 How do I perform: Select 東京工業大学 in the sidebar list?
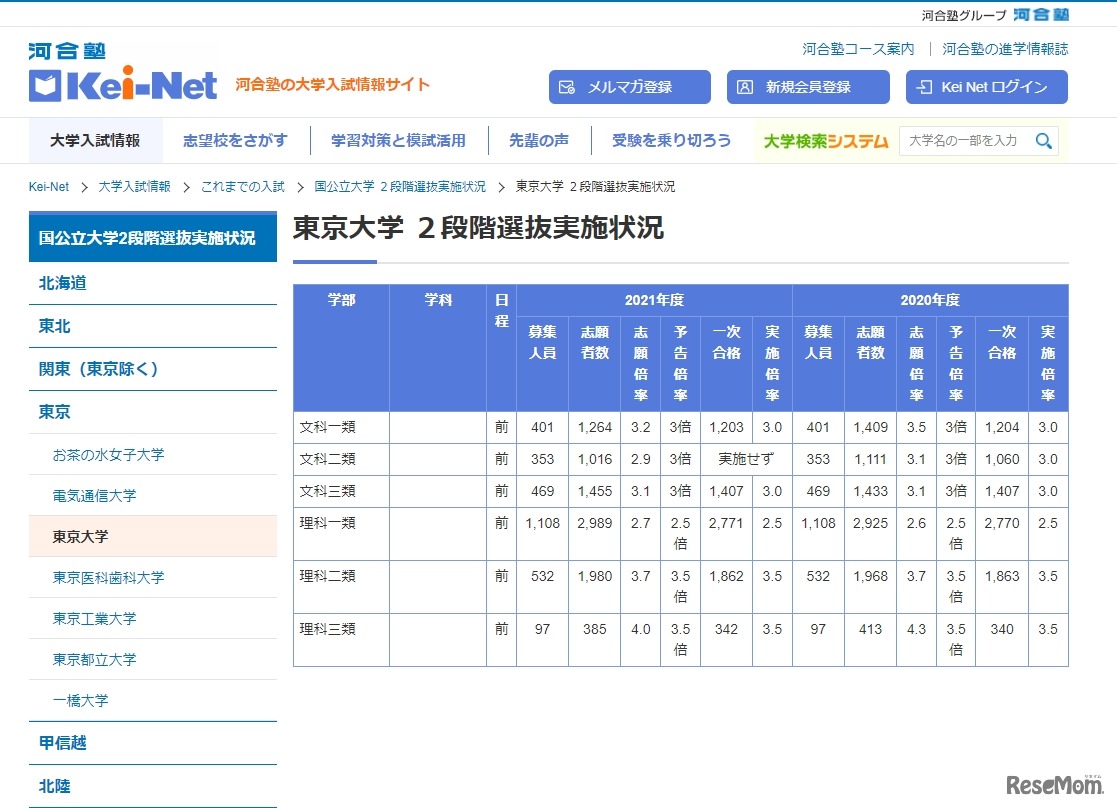94,619
